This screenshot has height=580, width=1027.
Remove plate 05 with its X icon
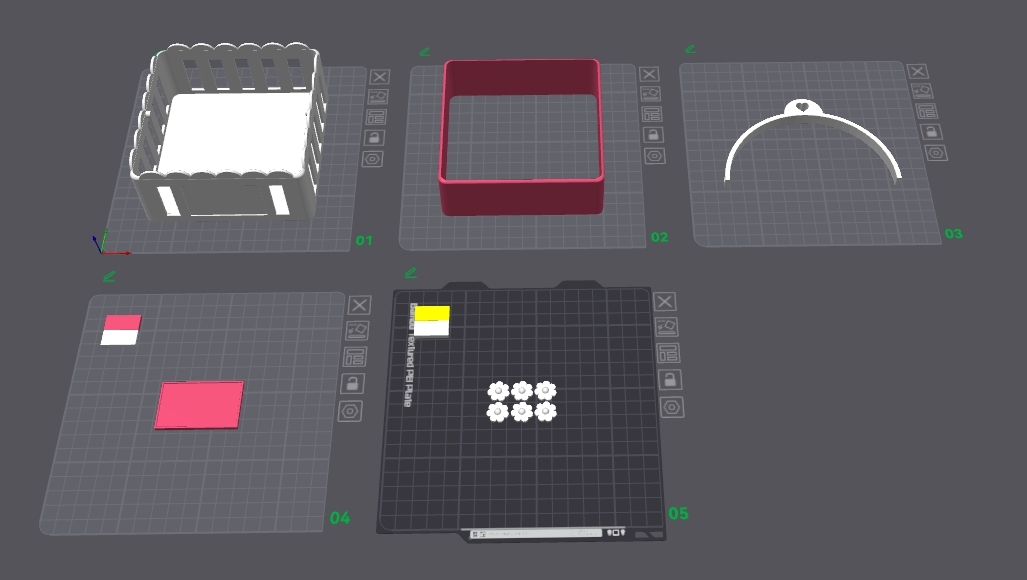665,302
